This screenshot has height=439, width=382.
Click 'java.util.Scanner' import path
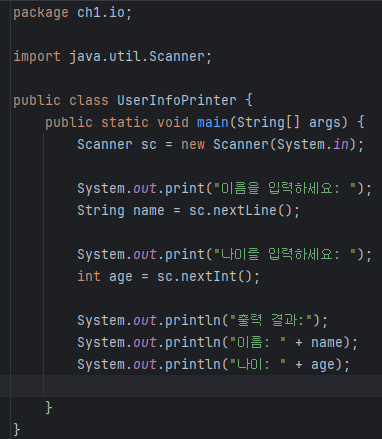pyautogui.click(x=137, y=57)
